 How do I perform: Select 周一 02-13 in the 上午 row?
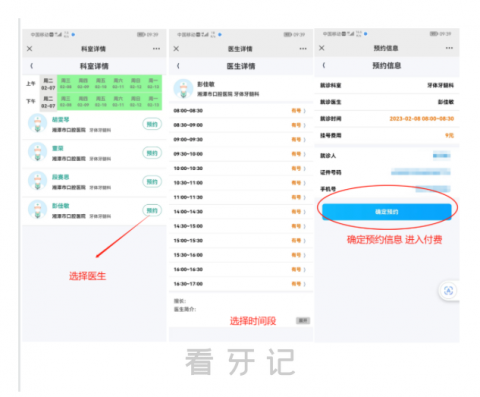153,84
